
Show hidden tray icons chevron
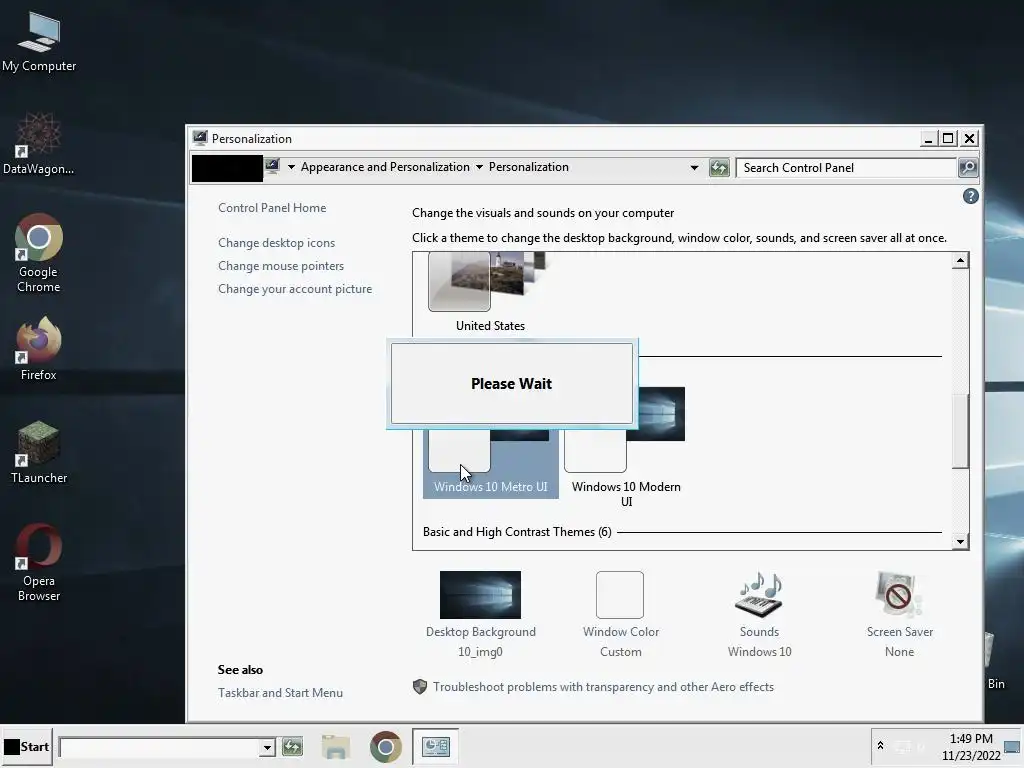[880, 745]
